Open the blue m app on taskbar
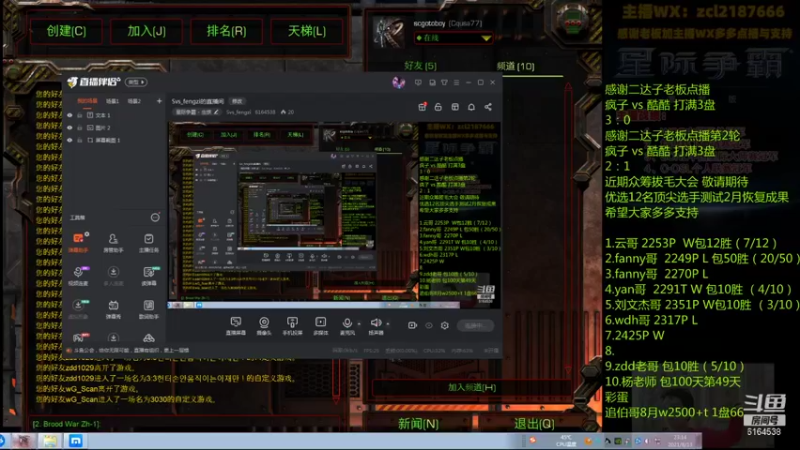Screen dimensions: 800x450 coord(76,441)
